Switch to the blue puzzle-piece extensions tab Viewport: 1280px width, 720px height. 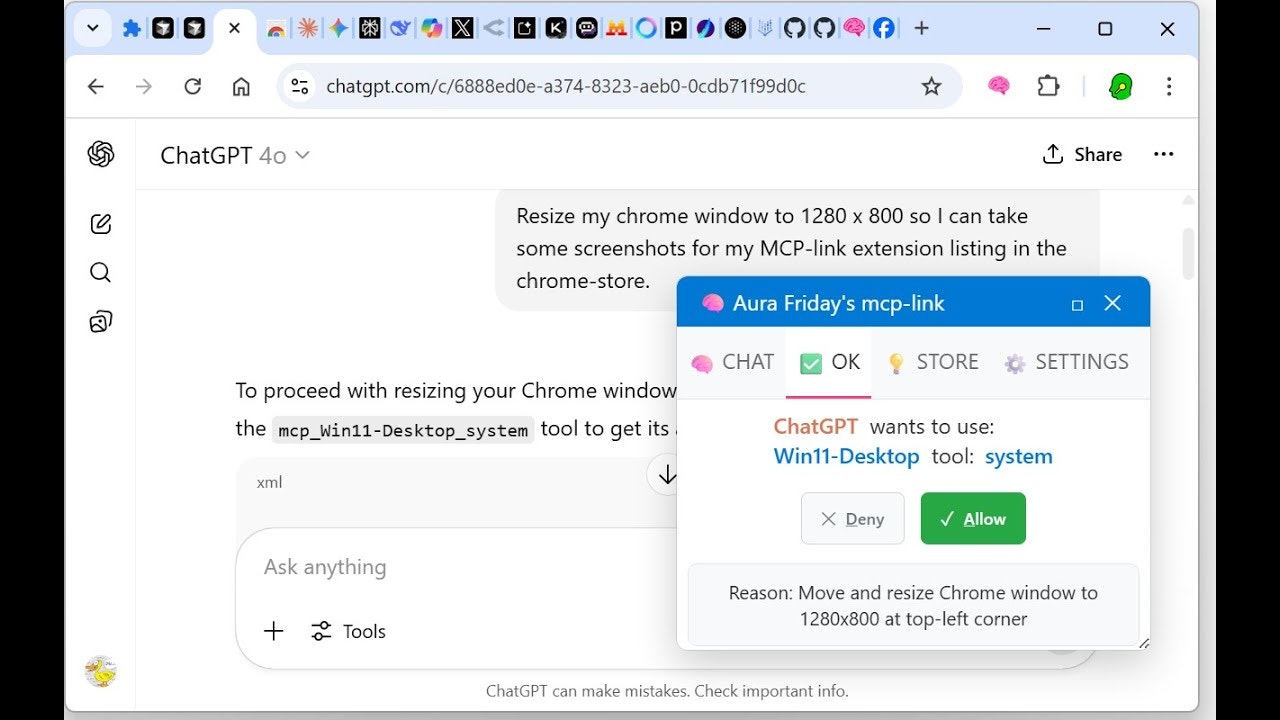(131, 29)
